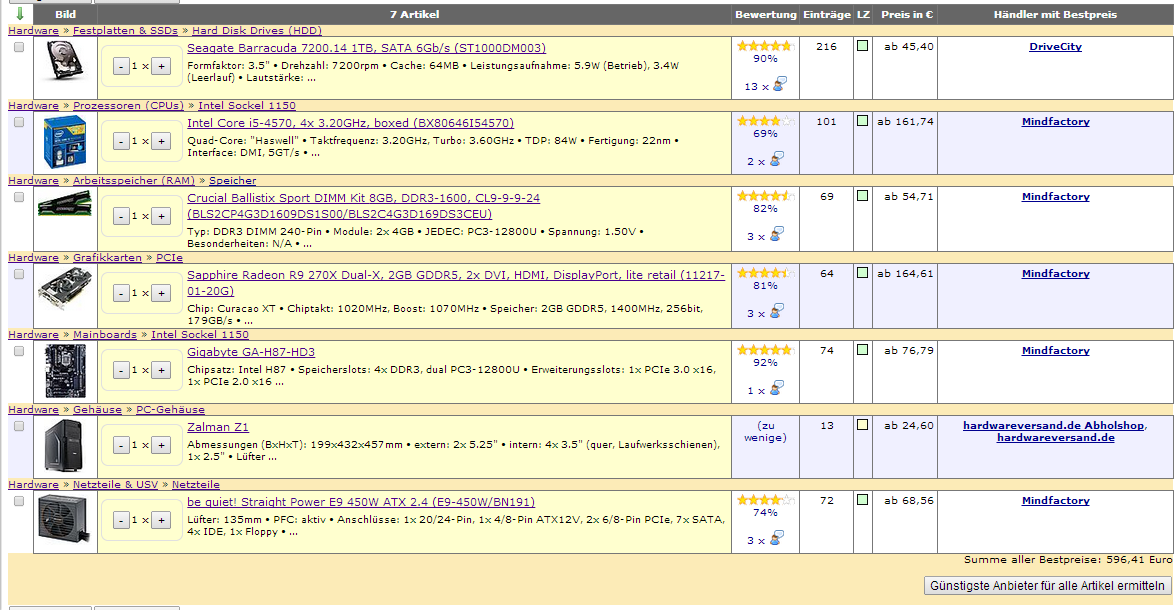
Task: Decrease quantity of Seagate Barracuda
Action: pos(121,66)
